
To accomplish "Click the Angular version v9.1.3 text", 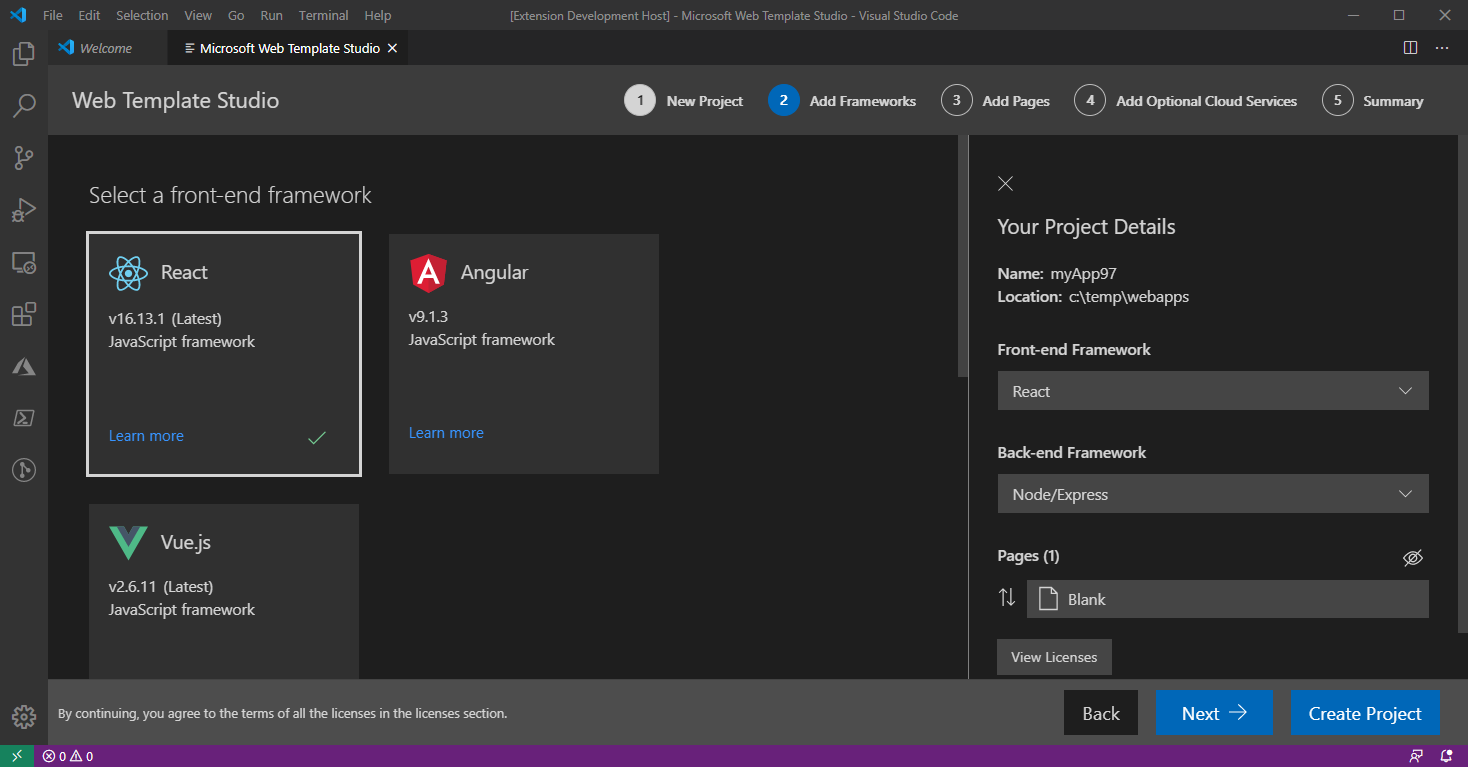I will (428, 316).
